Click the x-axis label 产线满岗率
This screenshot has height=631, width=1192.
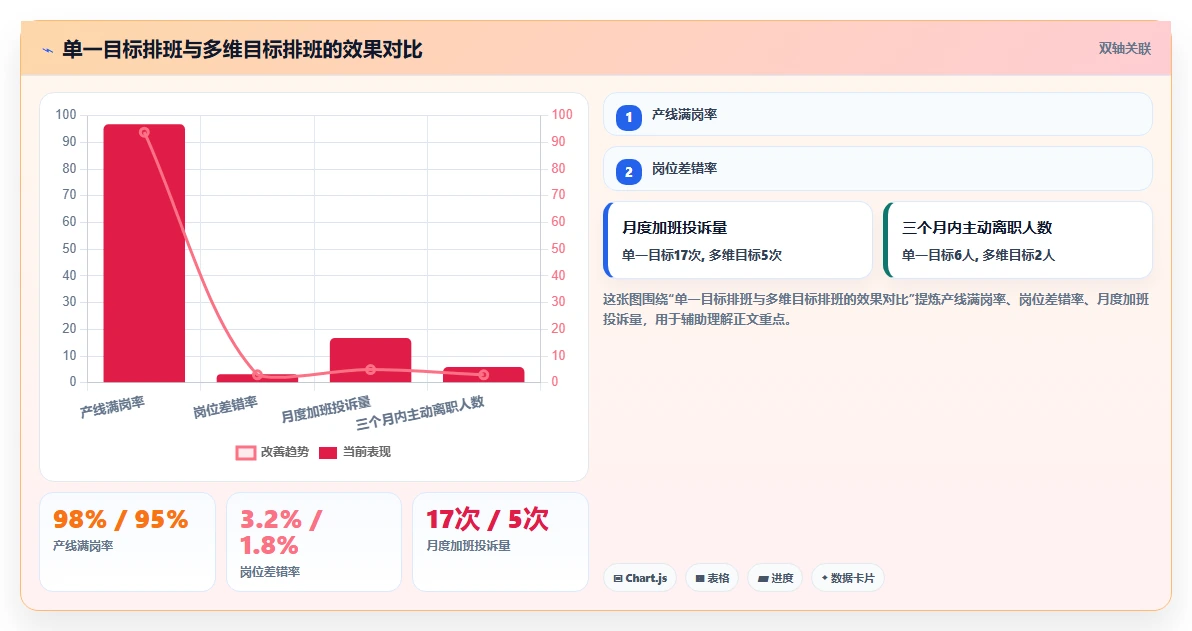(113, 407)
